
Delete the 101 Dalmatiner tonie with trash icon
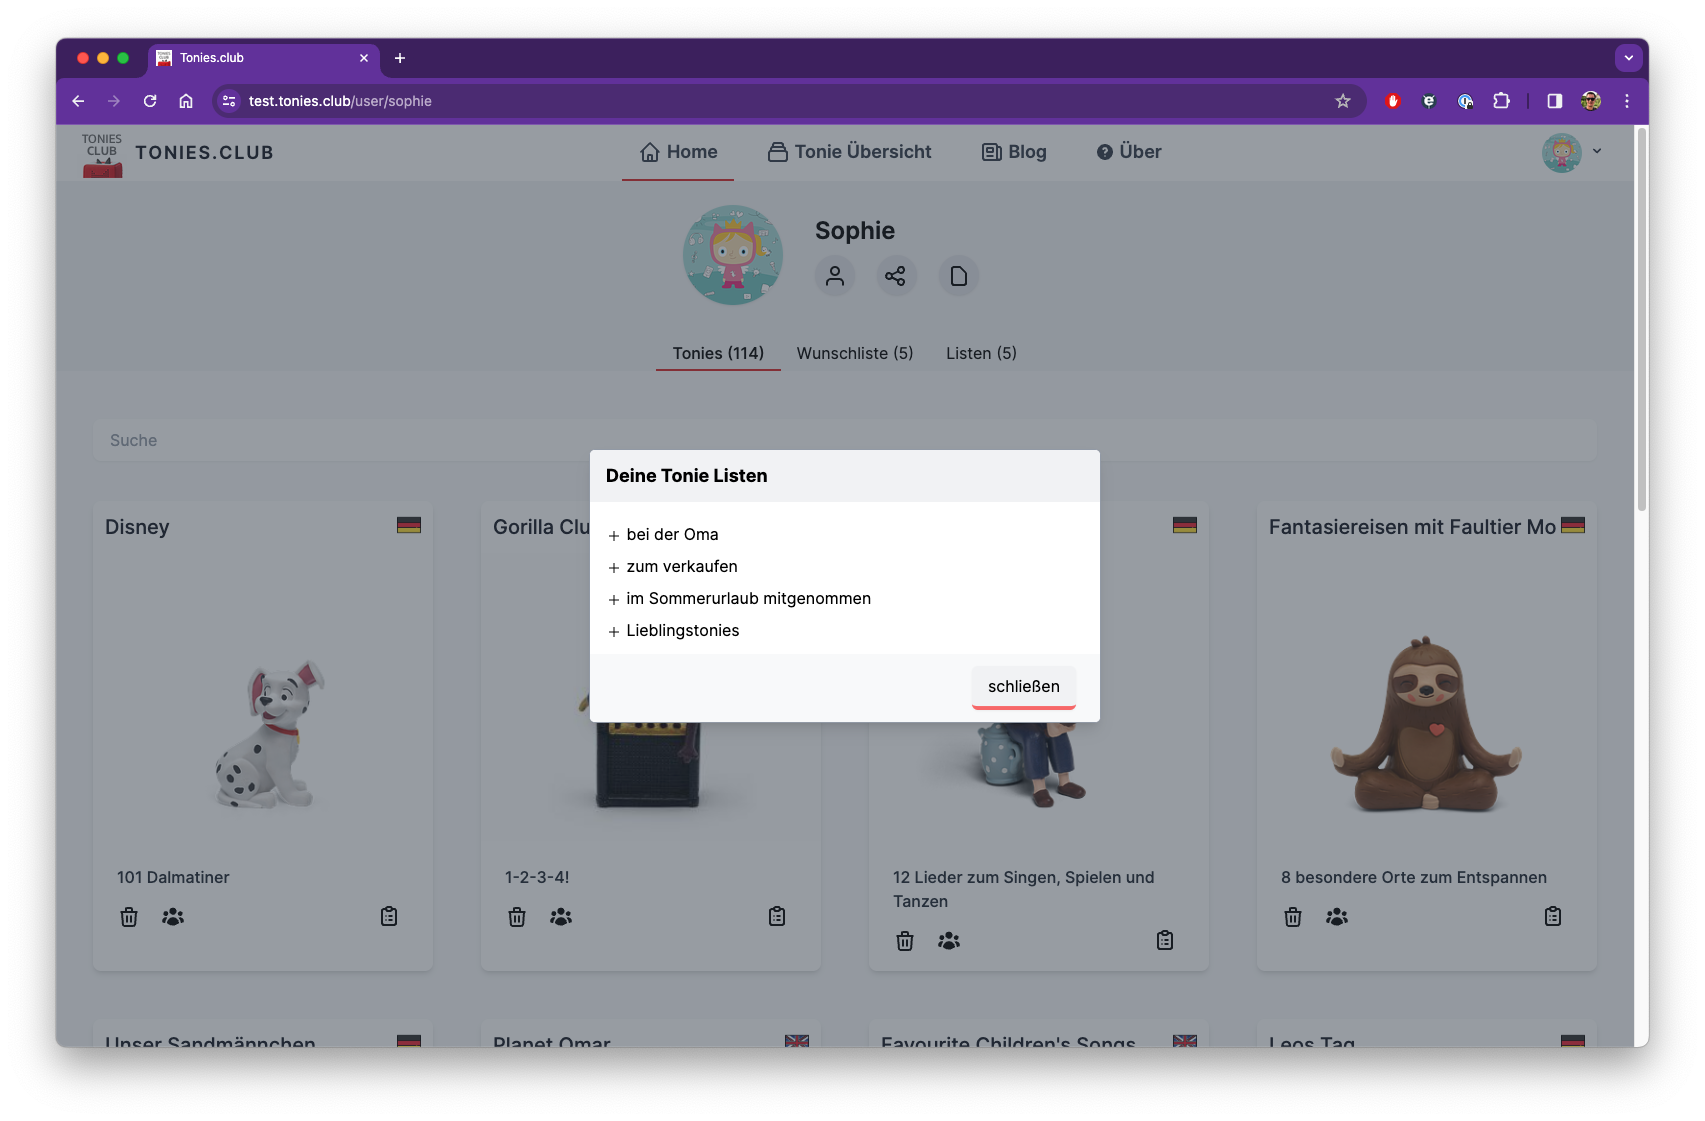(129, 917)
